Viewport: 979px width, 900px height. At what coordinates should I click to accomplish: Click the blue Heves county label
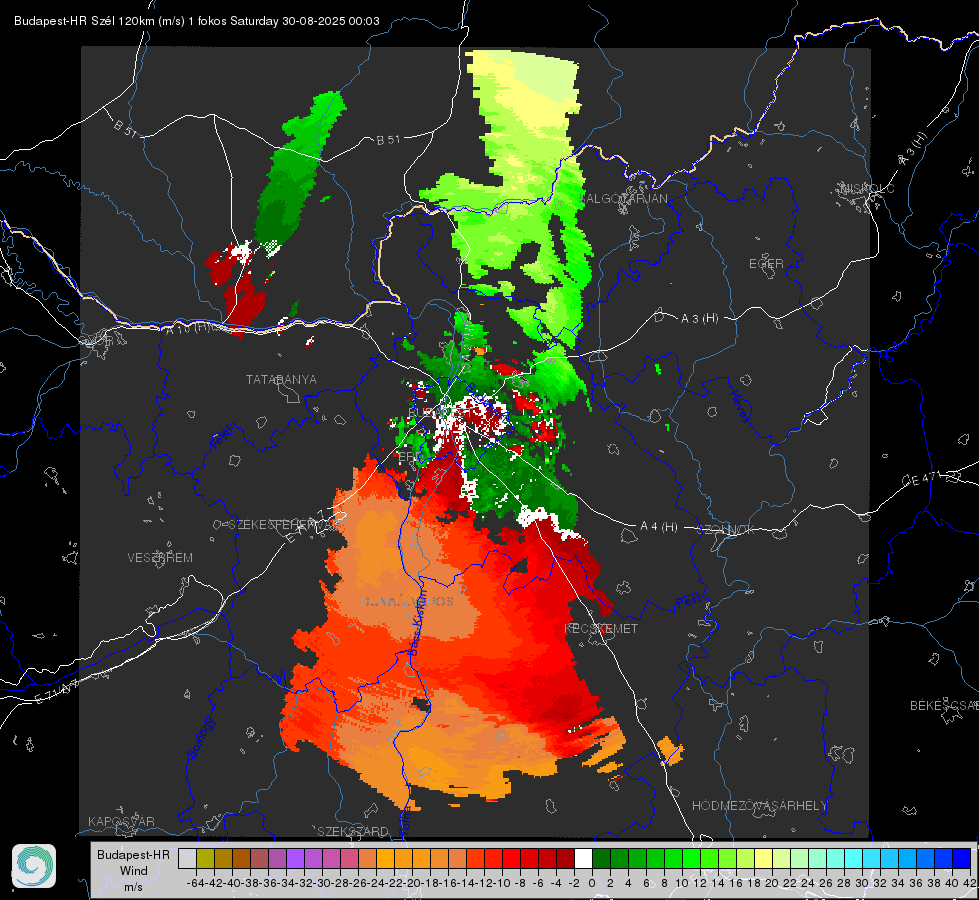pos(740,405)
